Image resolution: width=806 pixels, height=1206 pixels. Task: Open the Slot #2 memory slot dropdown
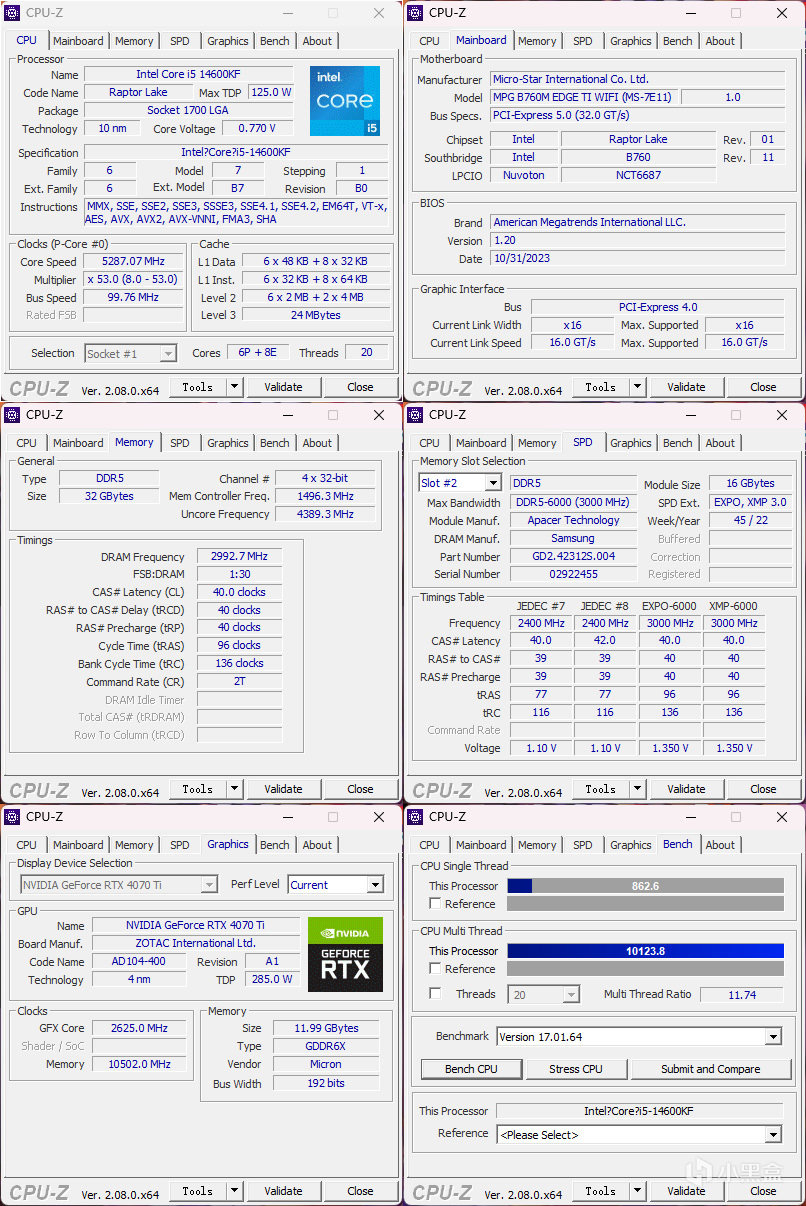pyautogui.click(x=492, y=484)
